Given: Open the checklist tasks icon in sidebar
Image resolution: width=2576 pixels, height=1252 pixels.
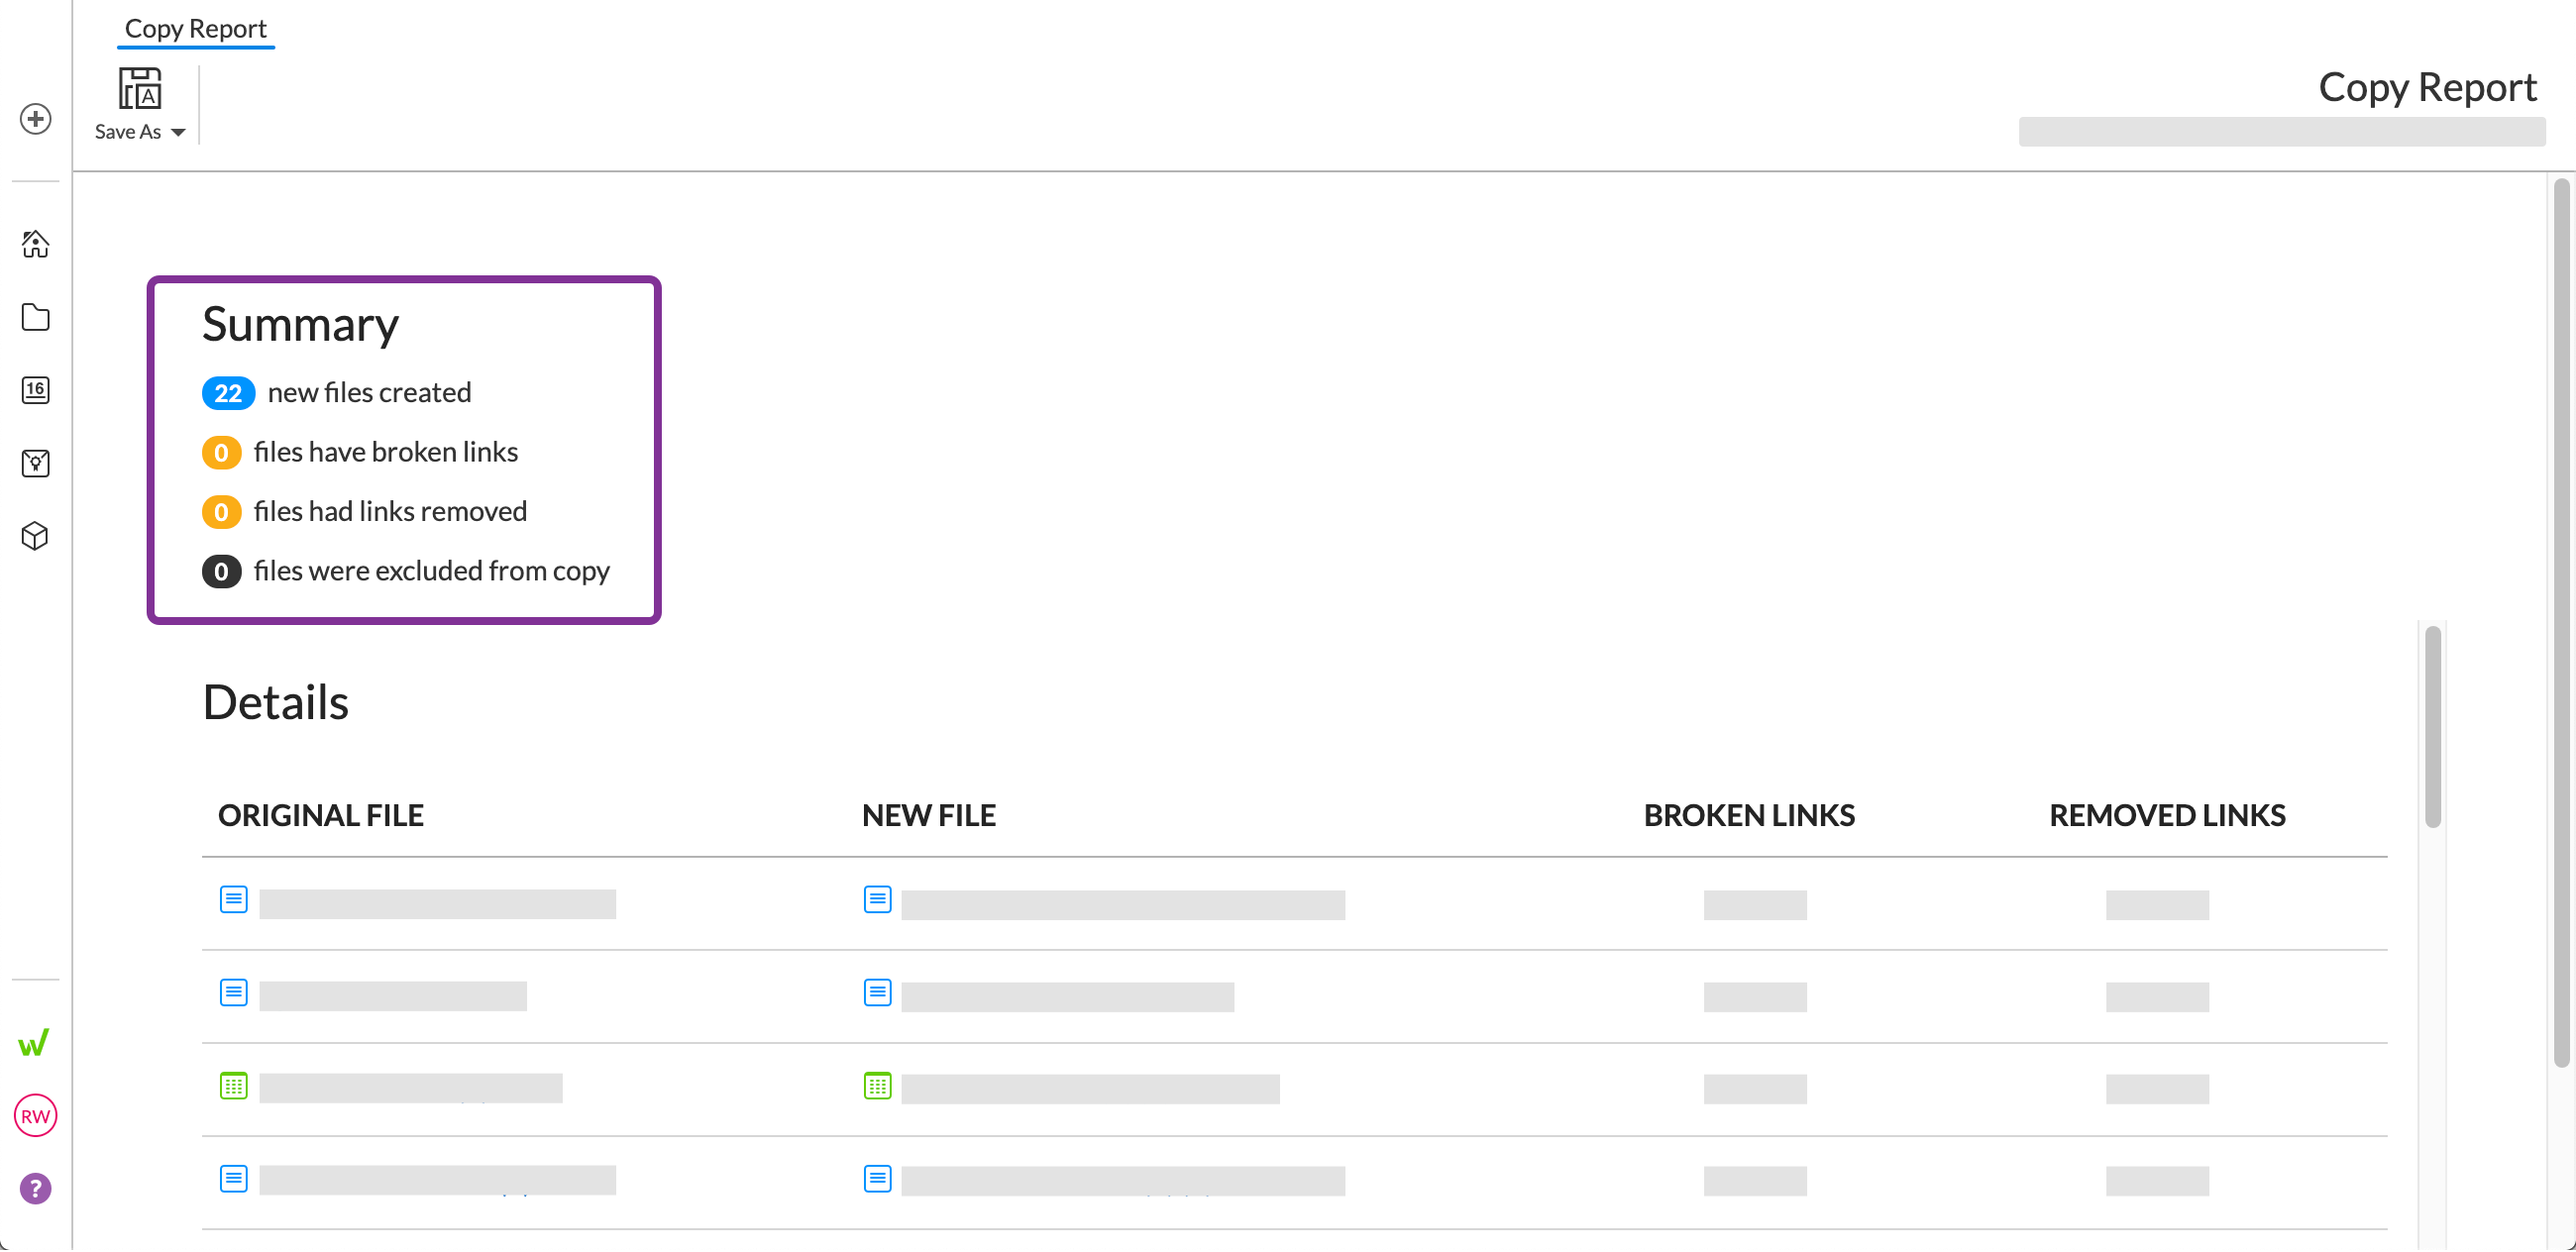Looking at the screenshot, I should (36, 463).
